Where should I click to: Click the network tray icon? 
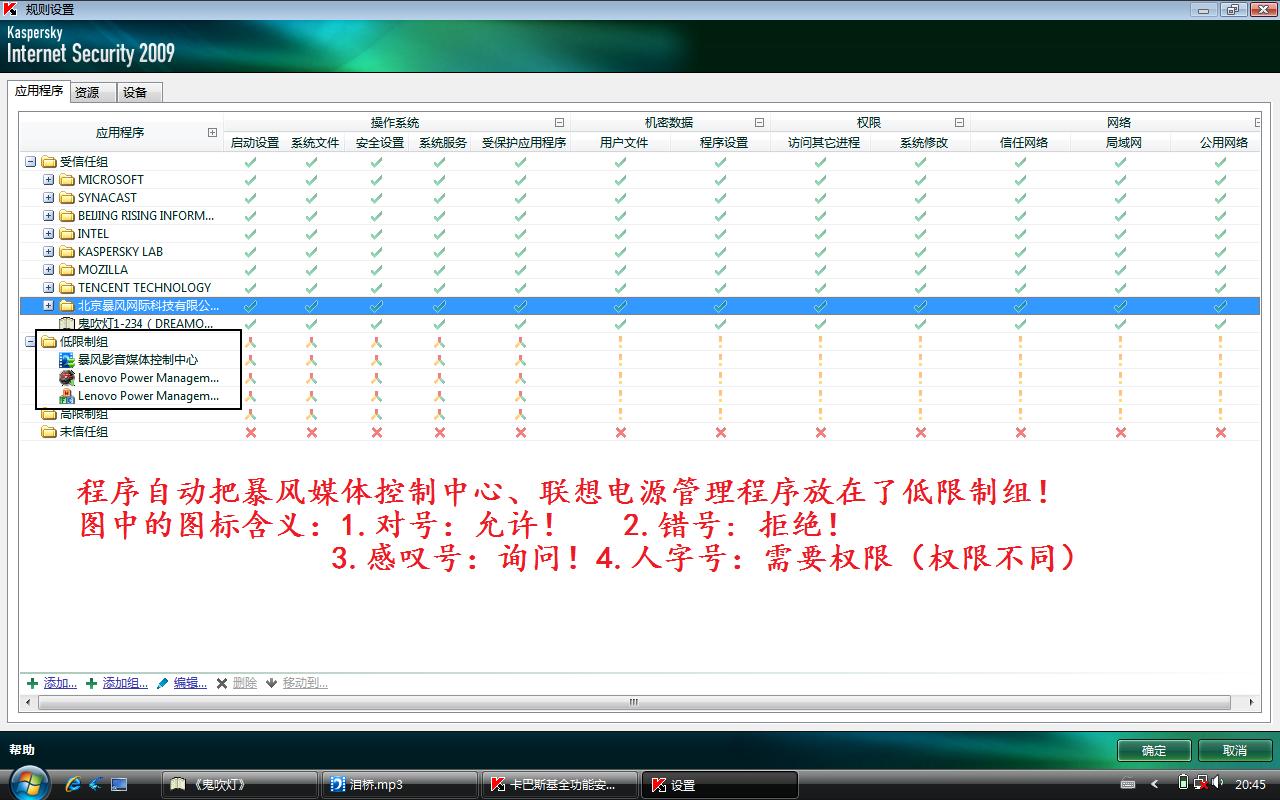click(x=1200, y=783)
